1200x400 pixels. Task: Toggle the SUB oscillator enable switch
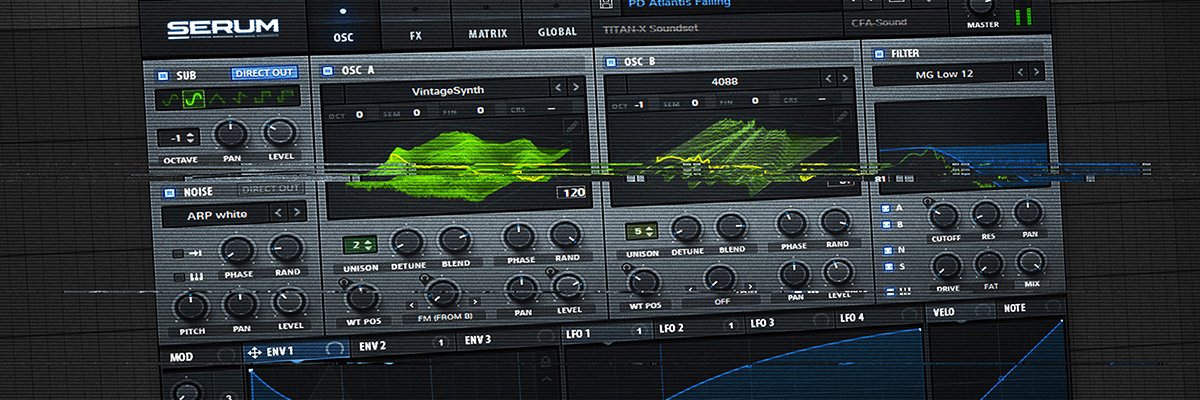pos(163,75)
